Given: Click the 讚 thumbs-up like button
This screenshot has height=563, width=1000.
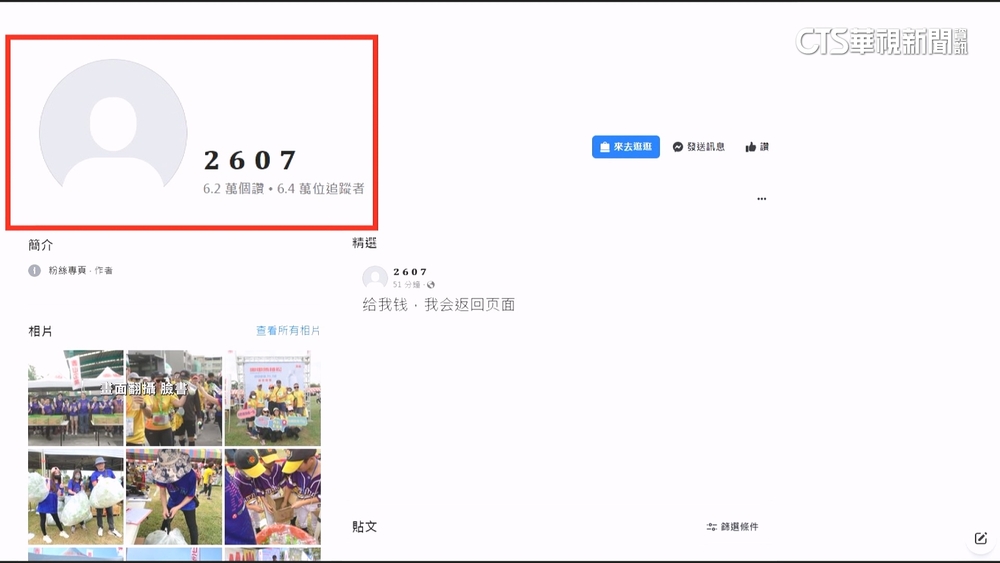Looking at the screenshot, I should point(757,147).
